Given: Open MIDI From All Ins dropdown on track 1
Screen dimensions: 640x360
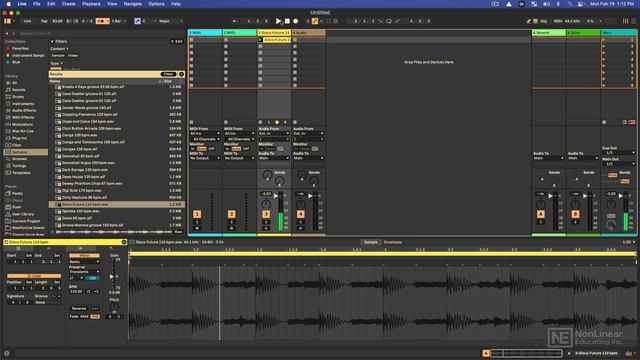Looking at the screenshot, I should (205, 133).
